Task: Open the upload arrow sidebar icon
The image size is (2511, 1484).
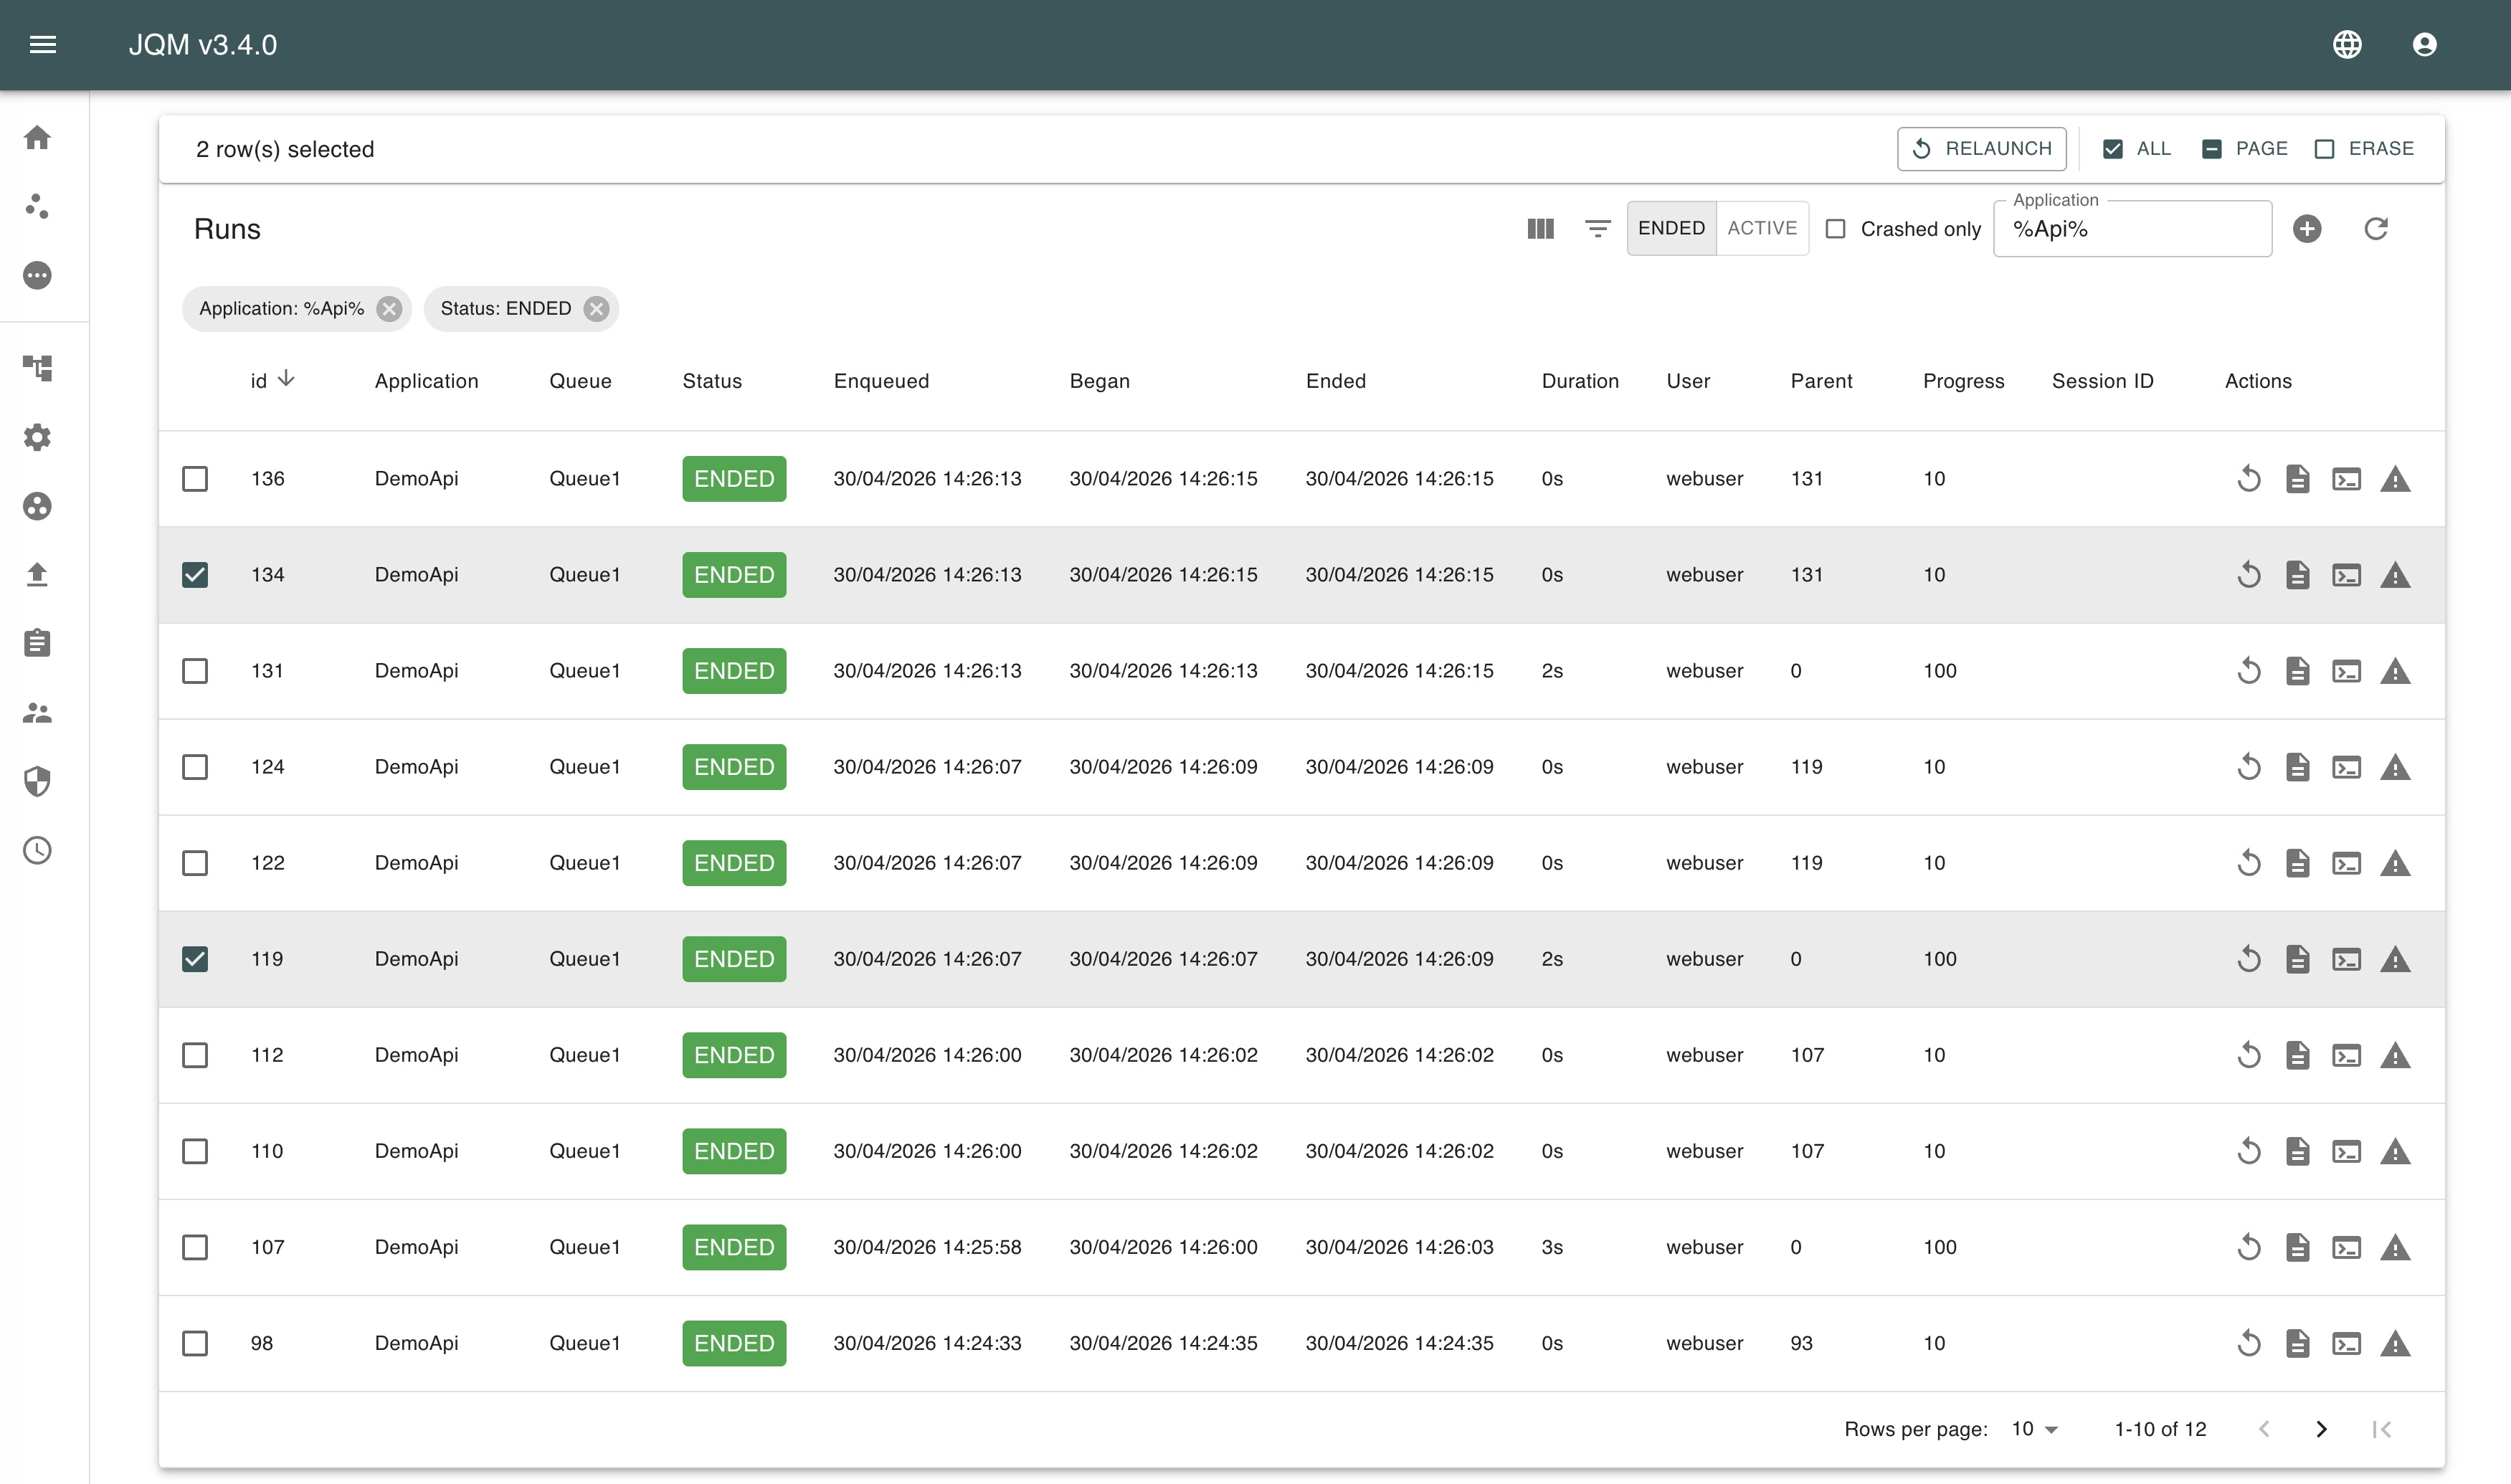Action: (x=37, y=574)
